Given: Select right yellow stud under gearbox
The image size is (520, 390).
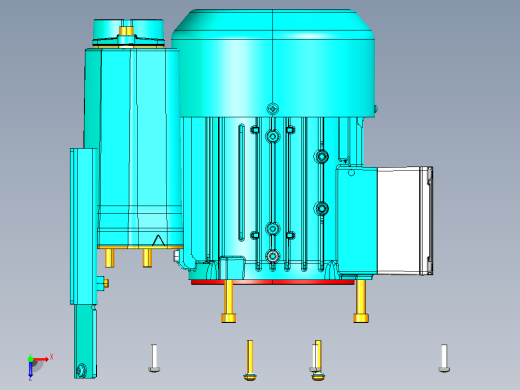Looking at the screenshot, I should click(147, 258).
